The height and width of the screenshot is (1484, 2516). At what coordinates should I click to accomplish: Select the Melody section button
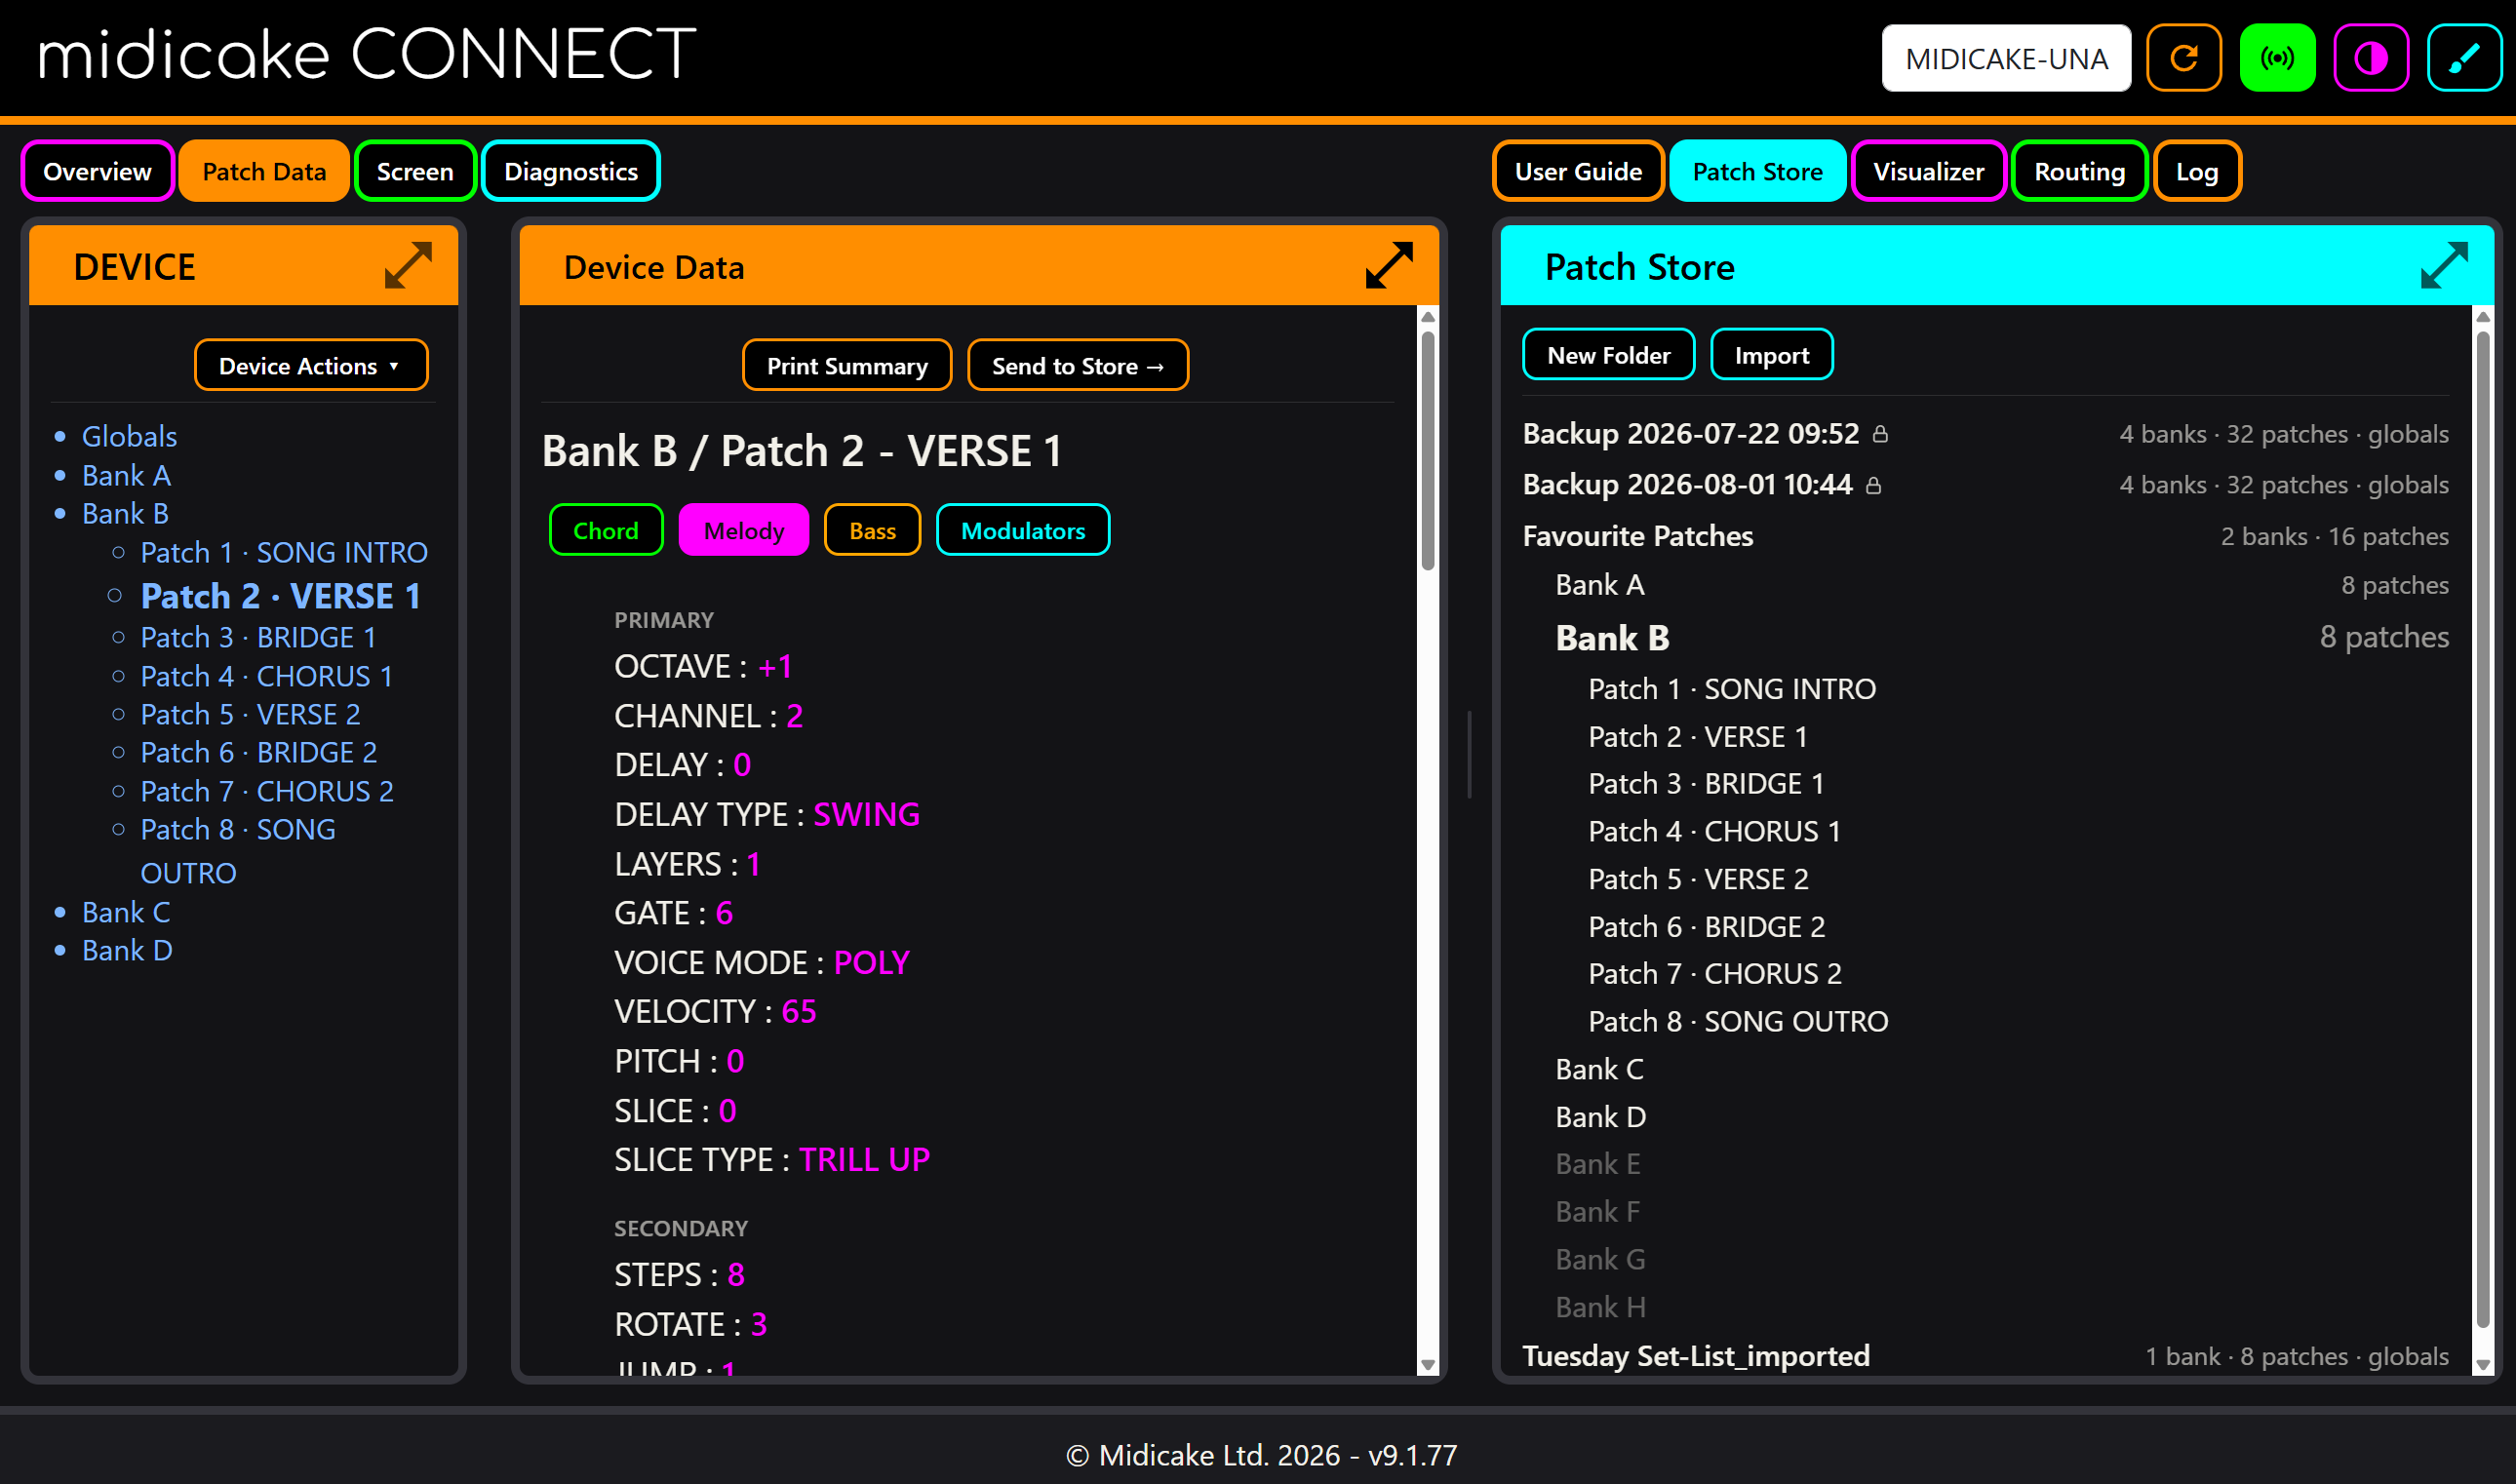click(743, 530)
